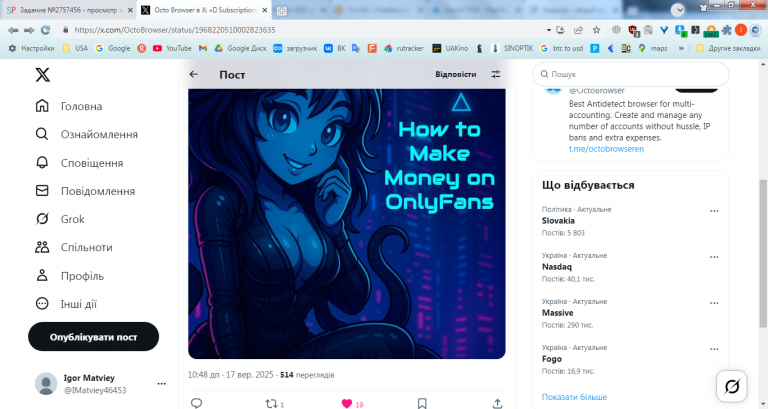Click the share icon under post
The height and width of the screenshot is (409, 768).
click(497, 403)
